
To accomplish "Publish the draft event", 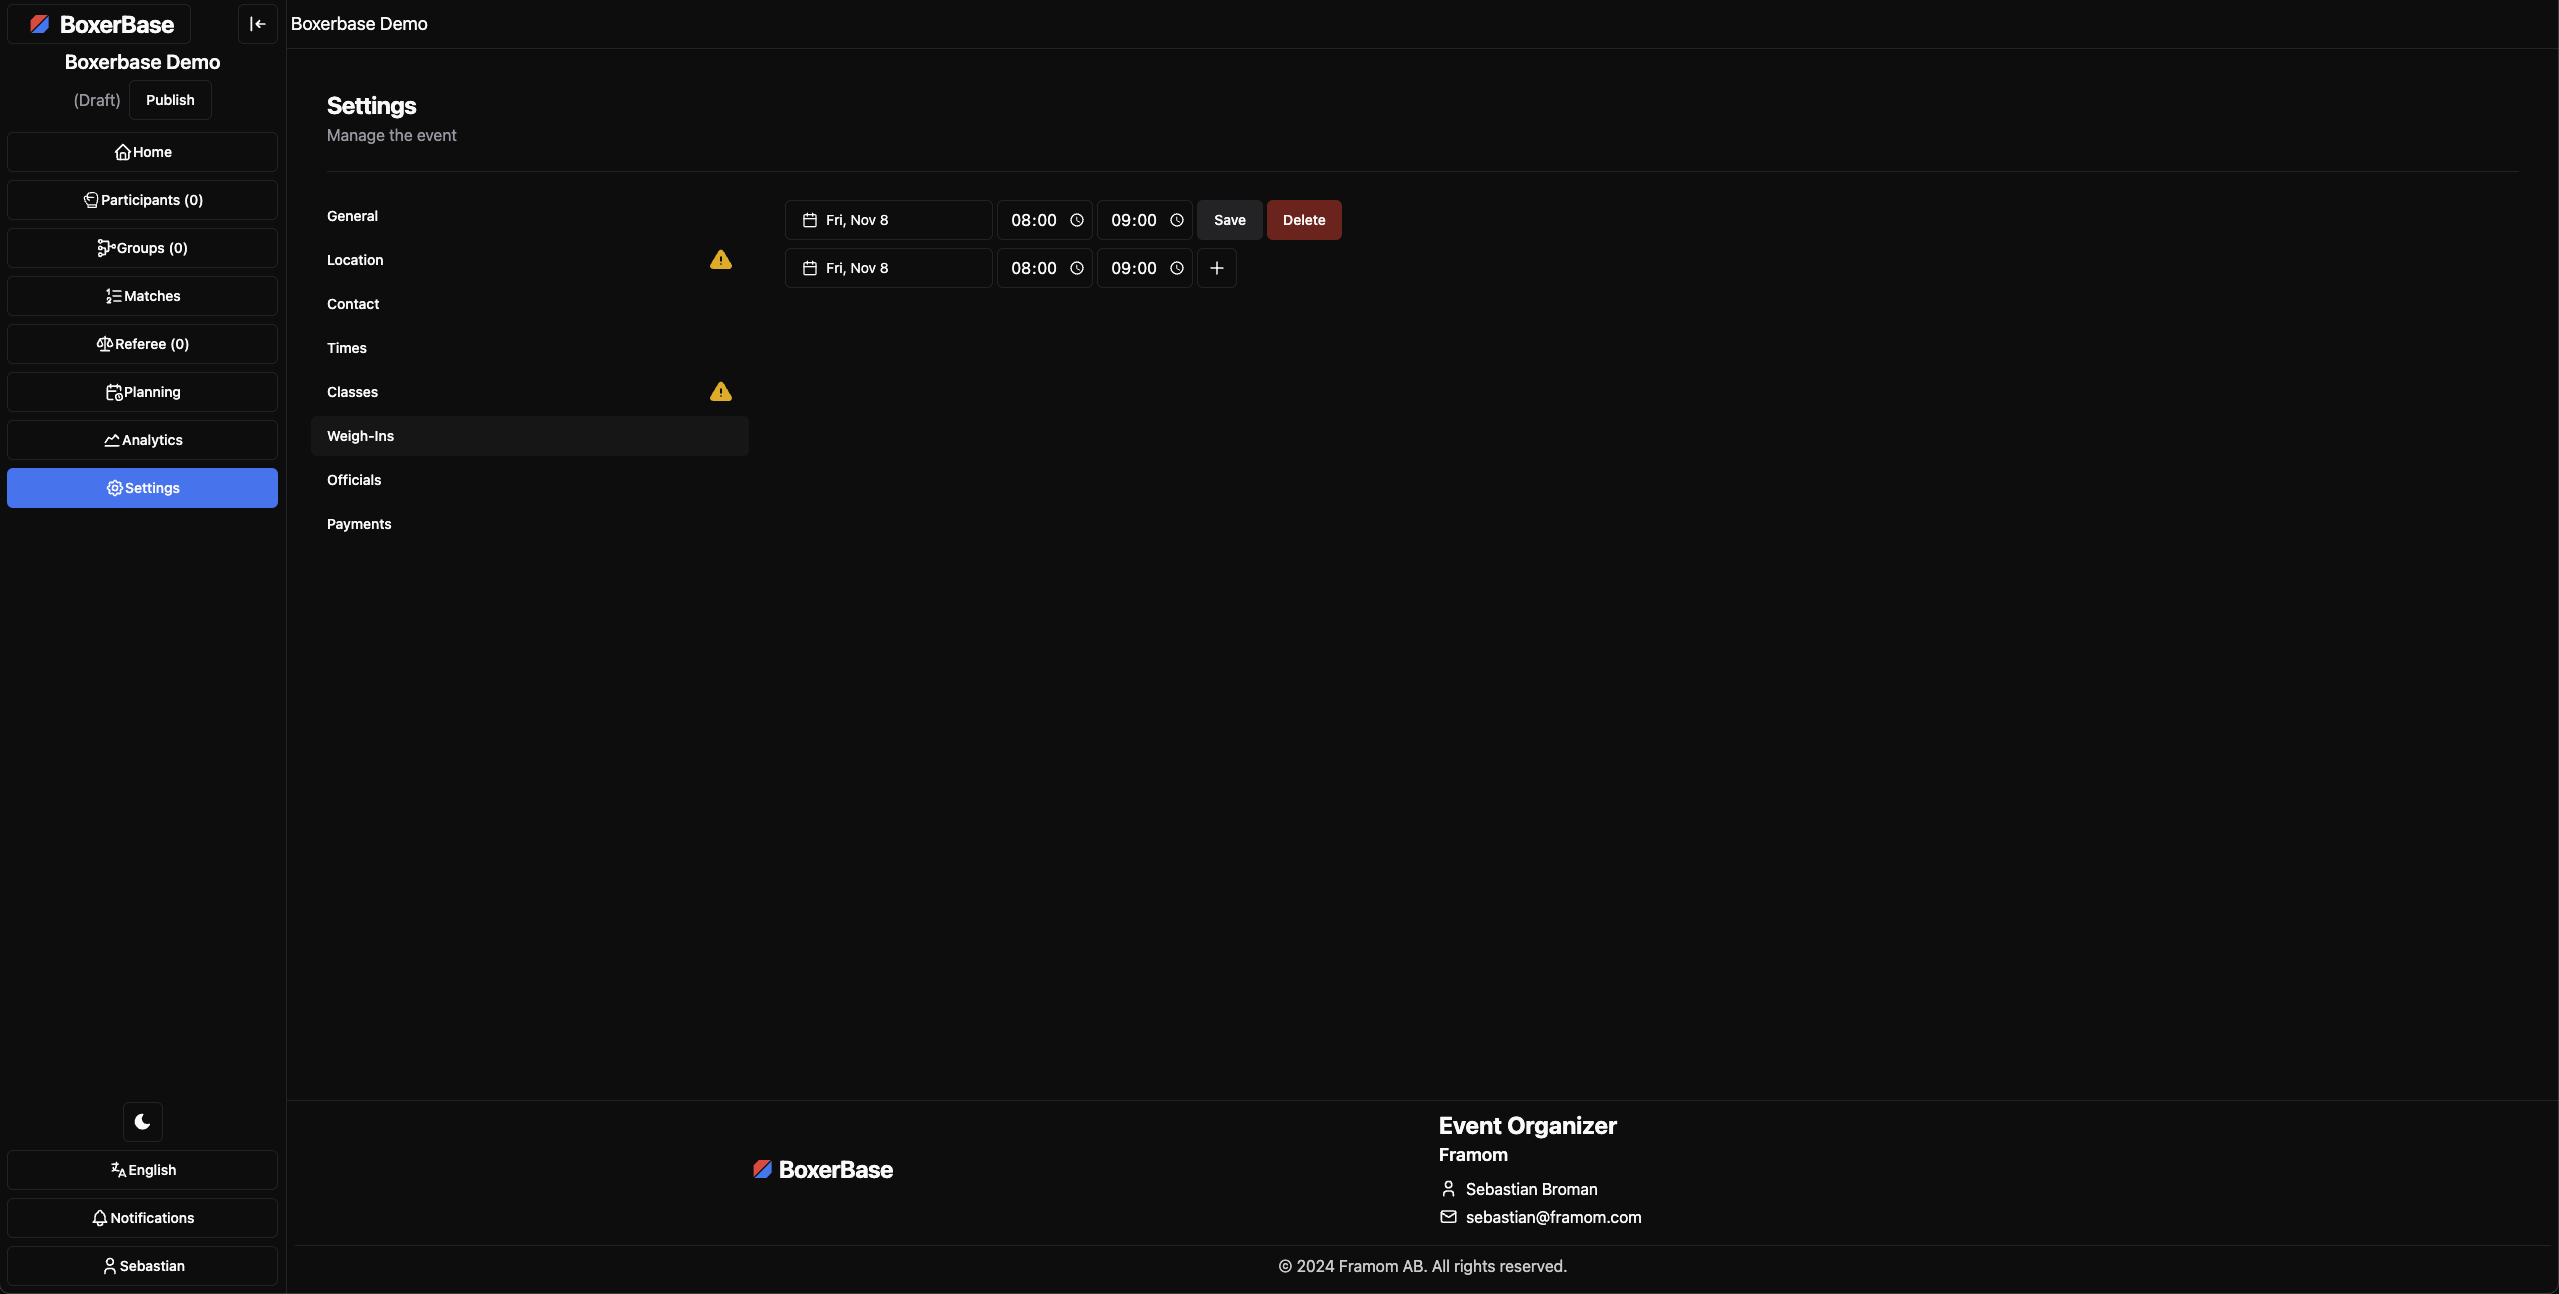I will [170, 100].
